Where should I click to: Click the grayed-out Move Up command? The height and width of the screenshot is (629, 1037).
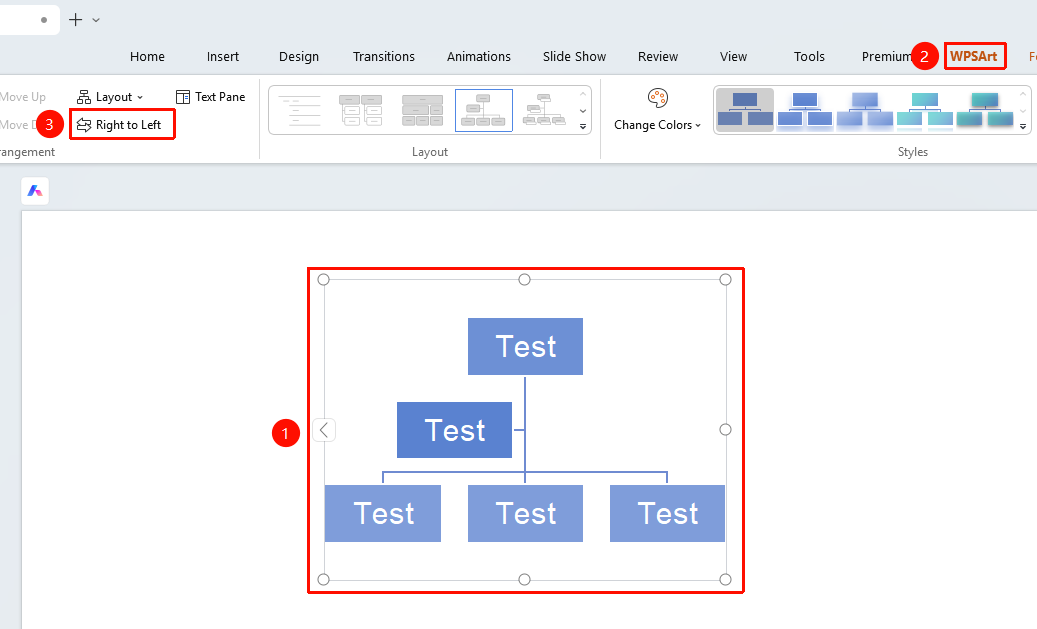tap(23, 97)
